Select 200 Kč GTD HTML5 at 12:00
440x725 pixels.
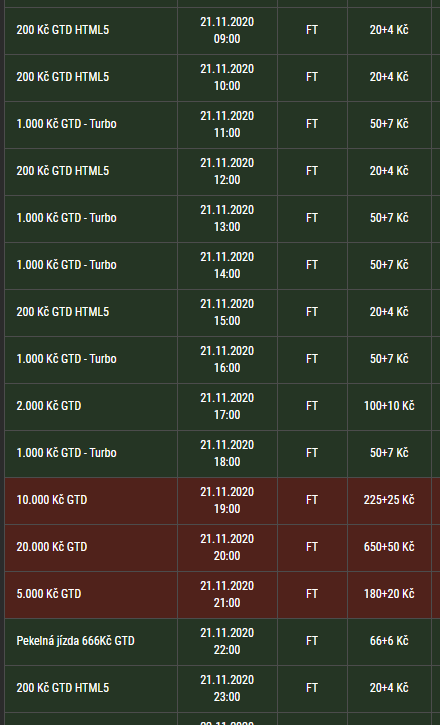[63, 171]
